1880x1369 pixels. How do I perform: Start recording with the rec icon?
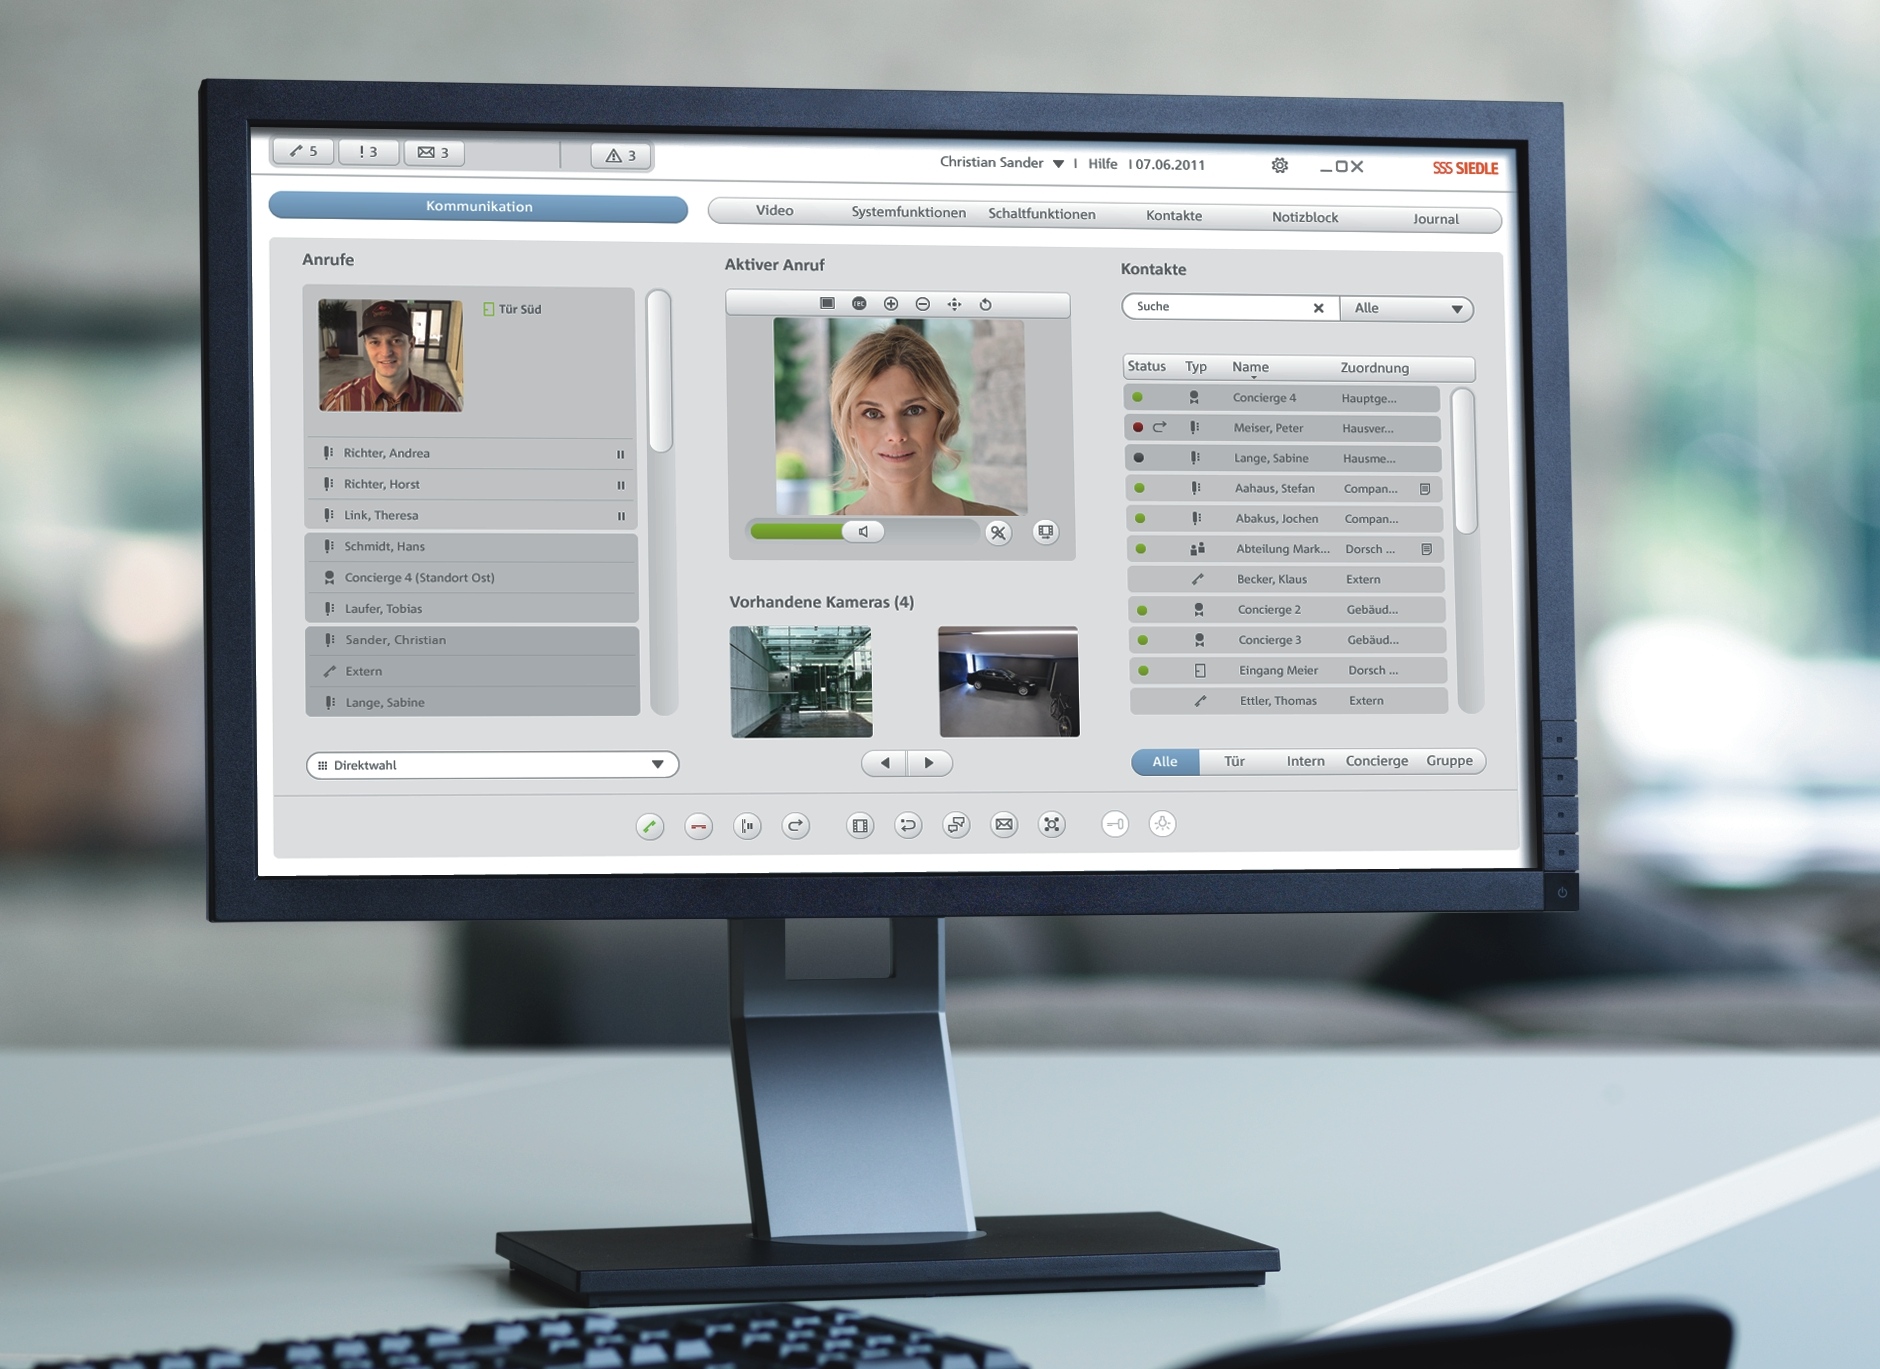click(x=859, y=304)
